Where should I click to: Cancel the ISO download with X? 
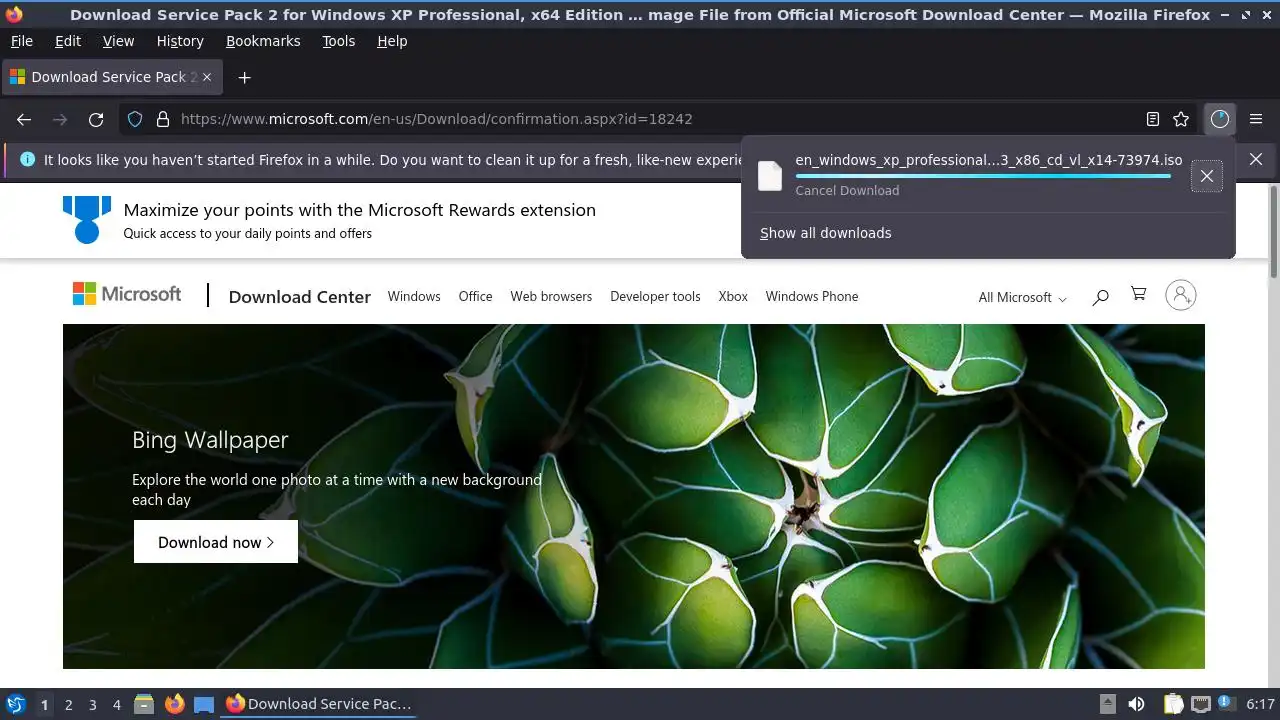[1207, 176]
